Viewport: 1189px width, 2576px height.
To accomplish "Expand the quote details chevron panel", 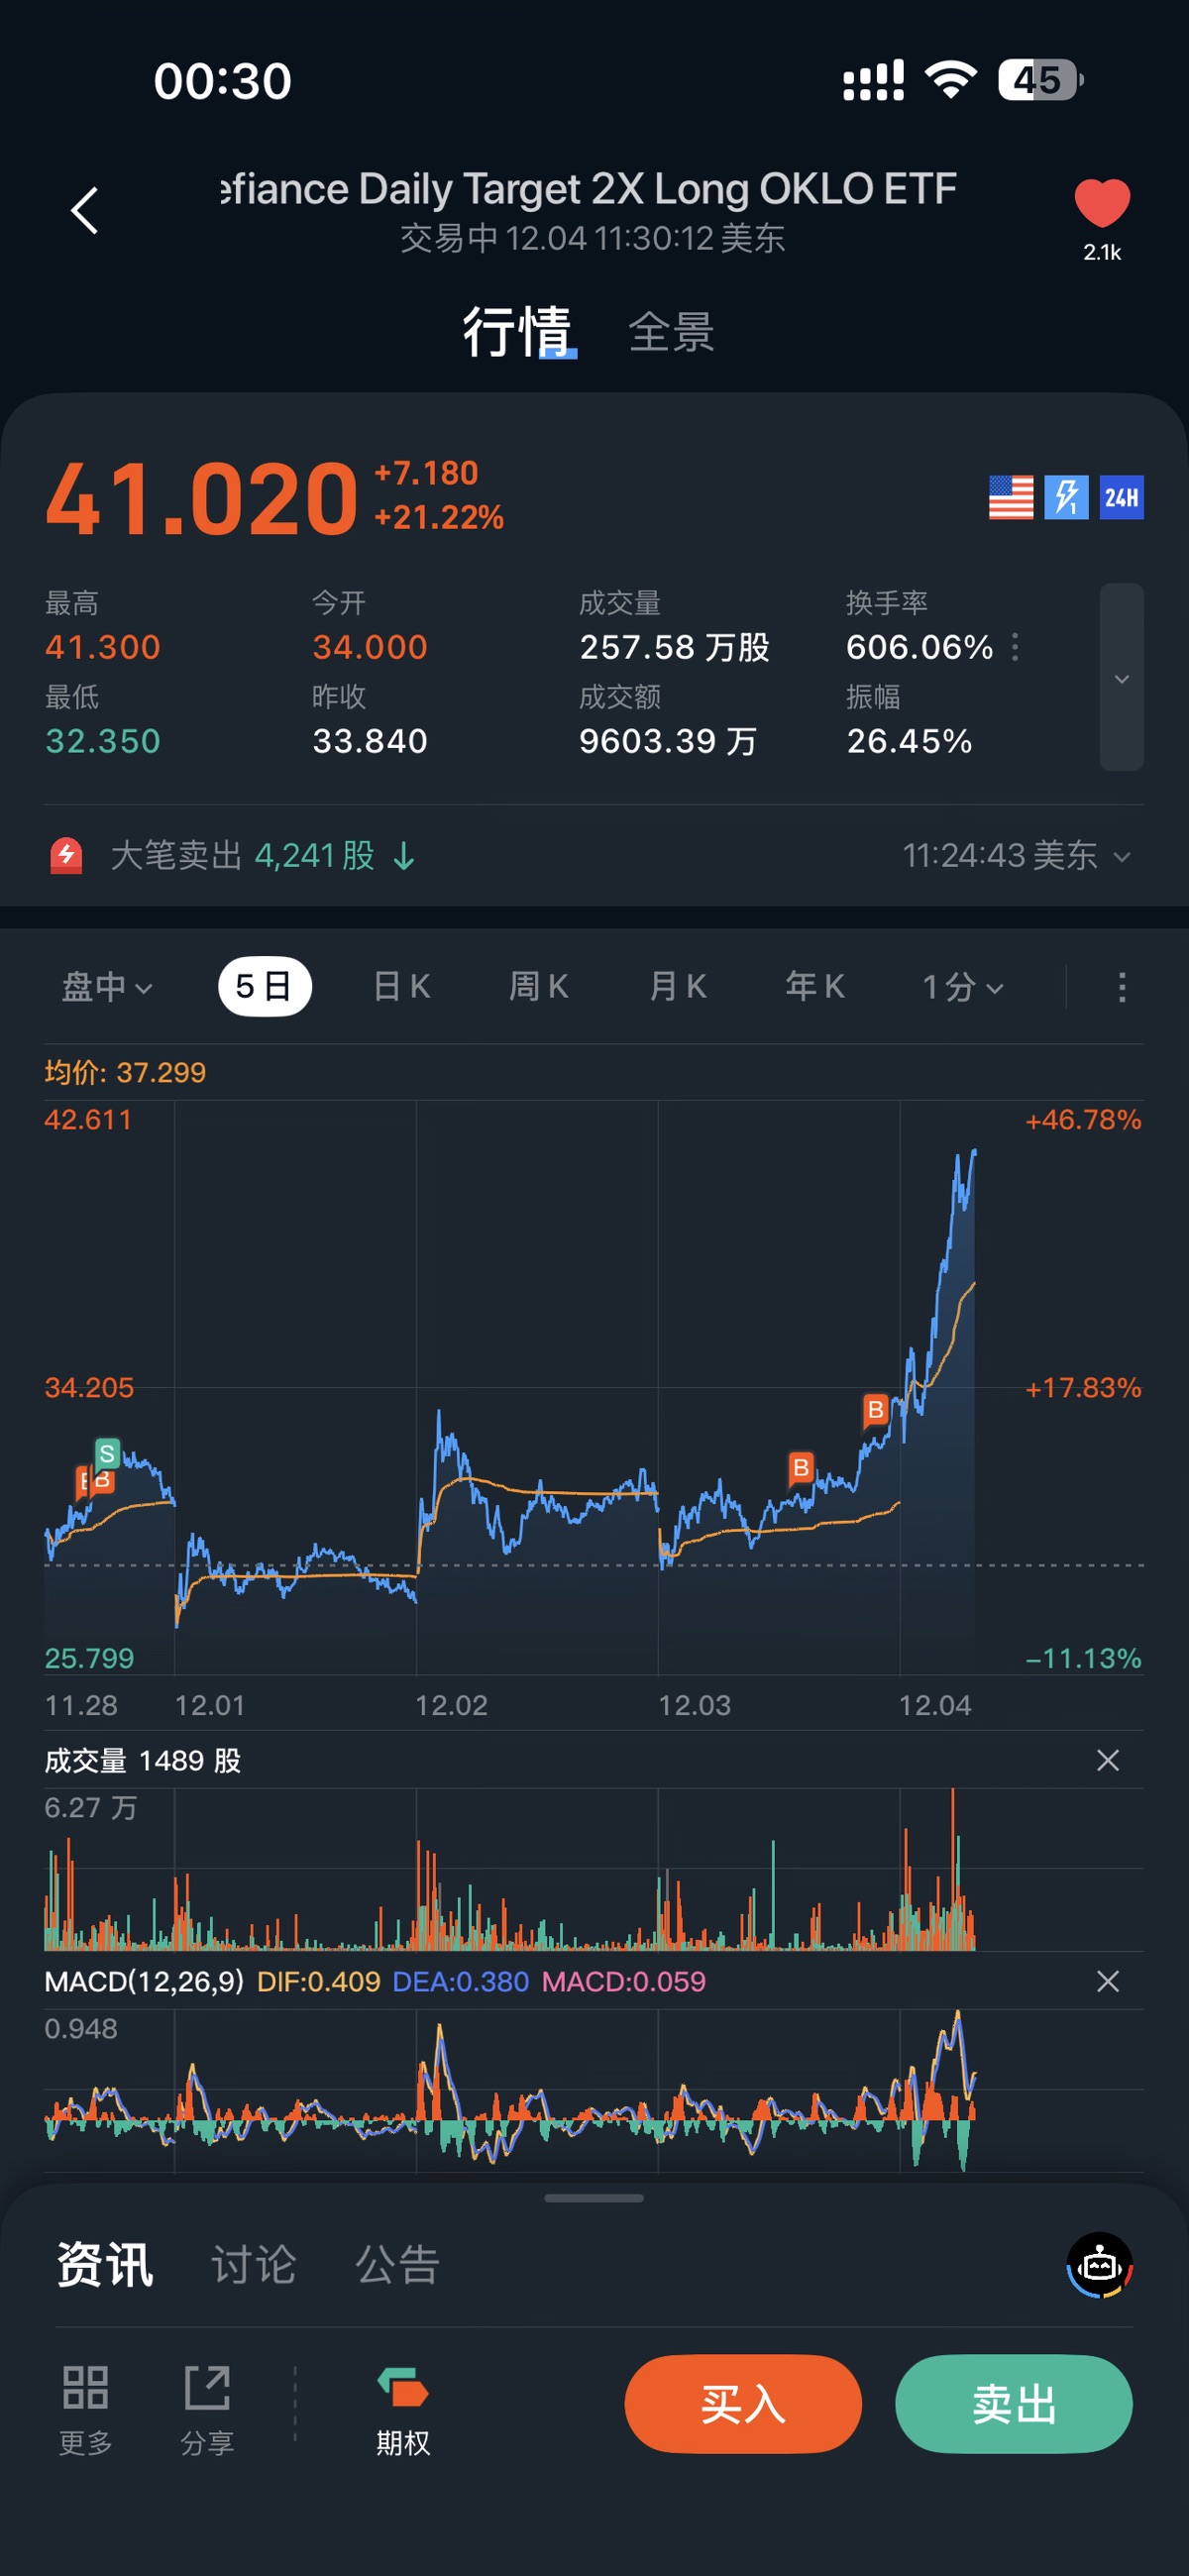I will point(1121,678).
